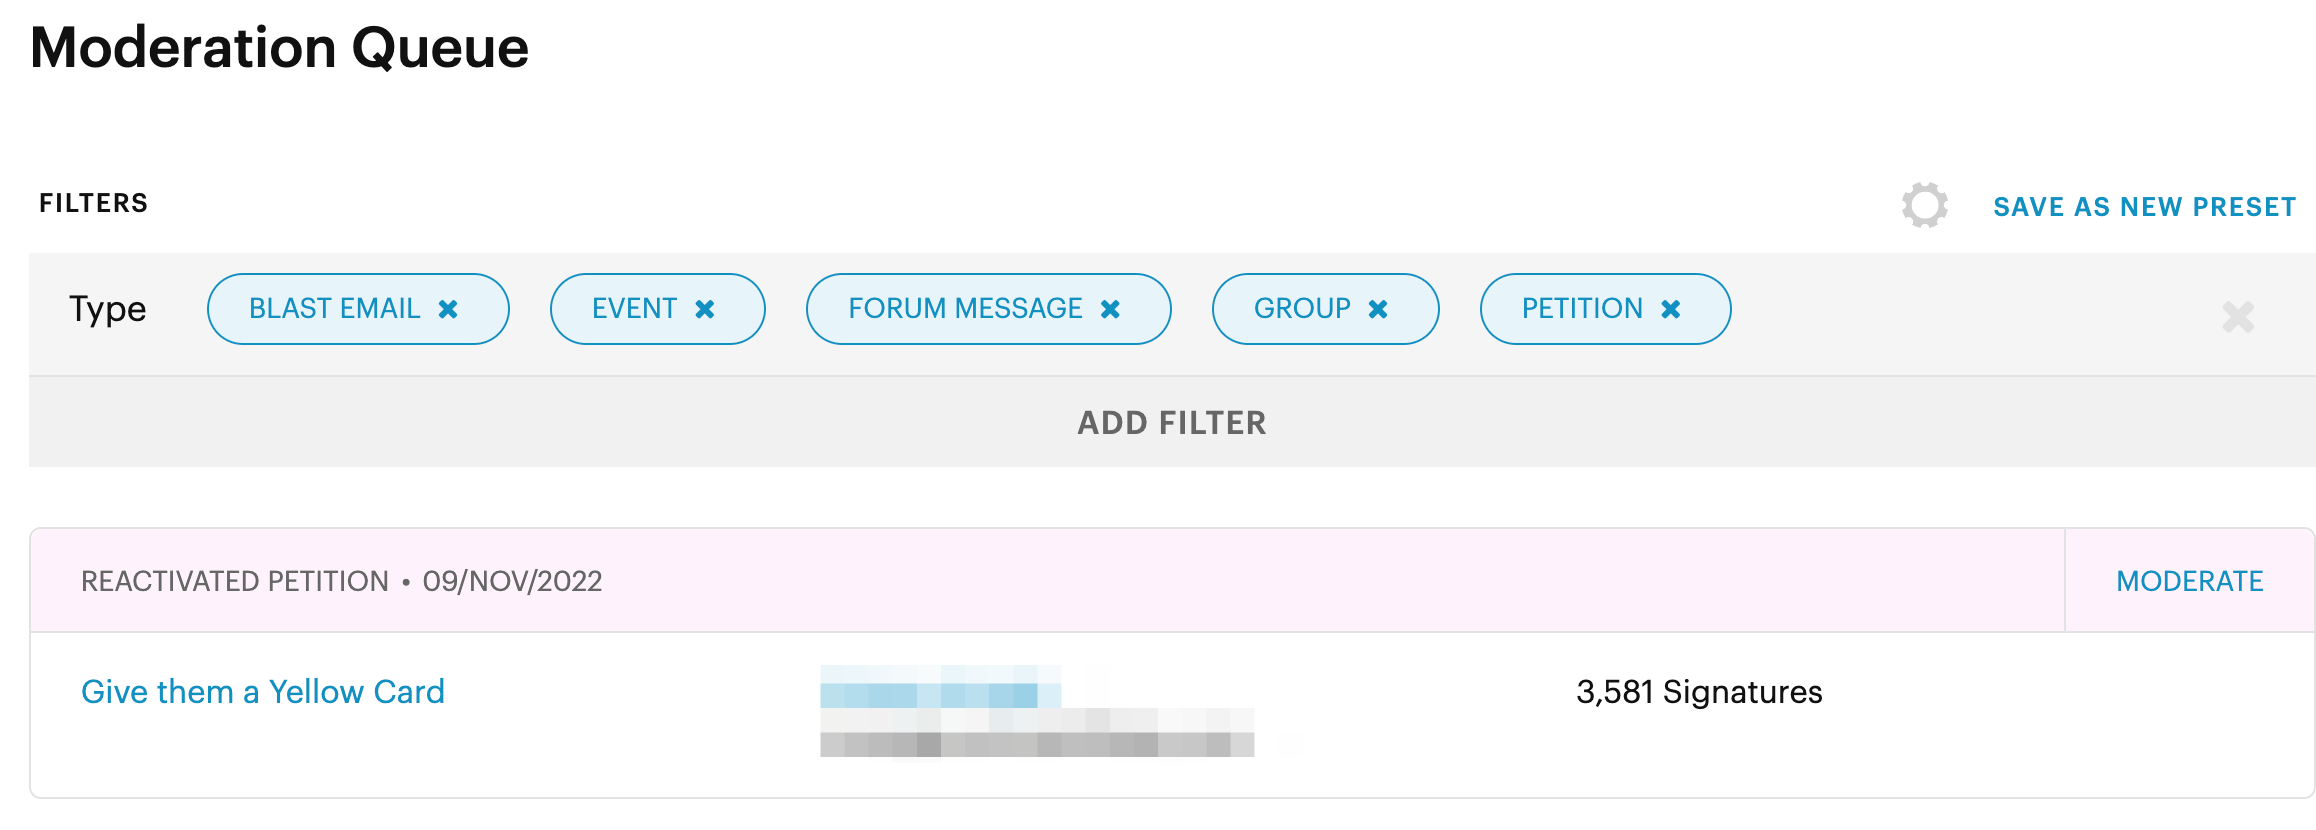Viewport: 2316px width, 830px height.
Task: Remove the Petition filter x icon
Action: (x=1671, y=309)
